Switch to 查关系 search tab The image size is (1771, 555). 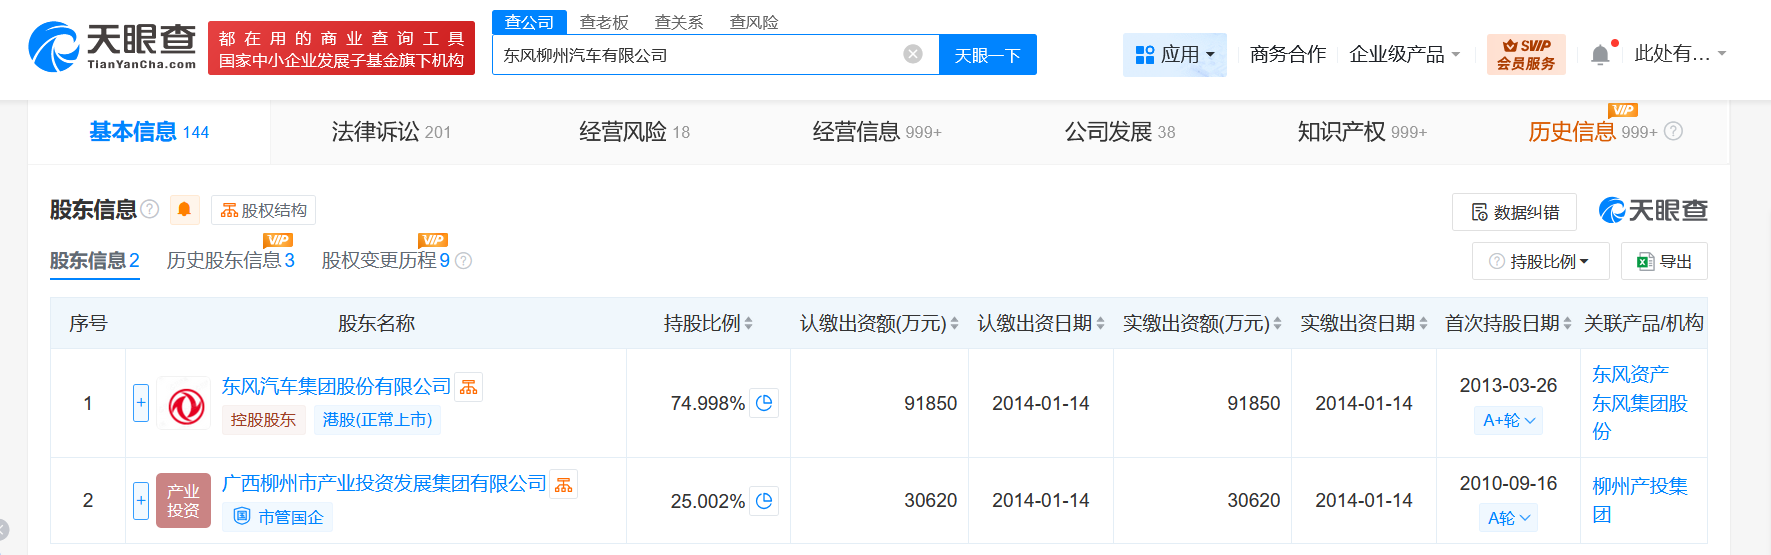(679, 22)
